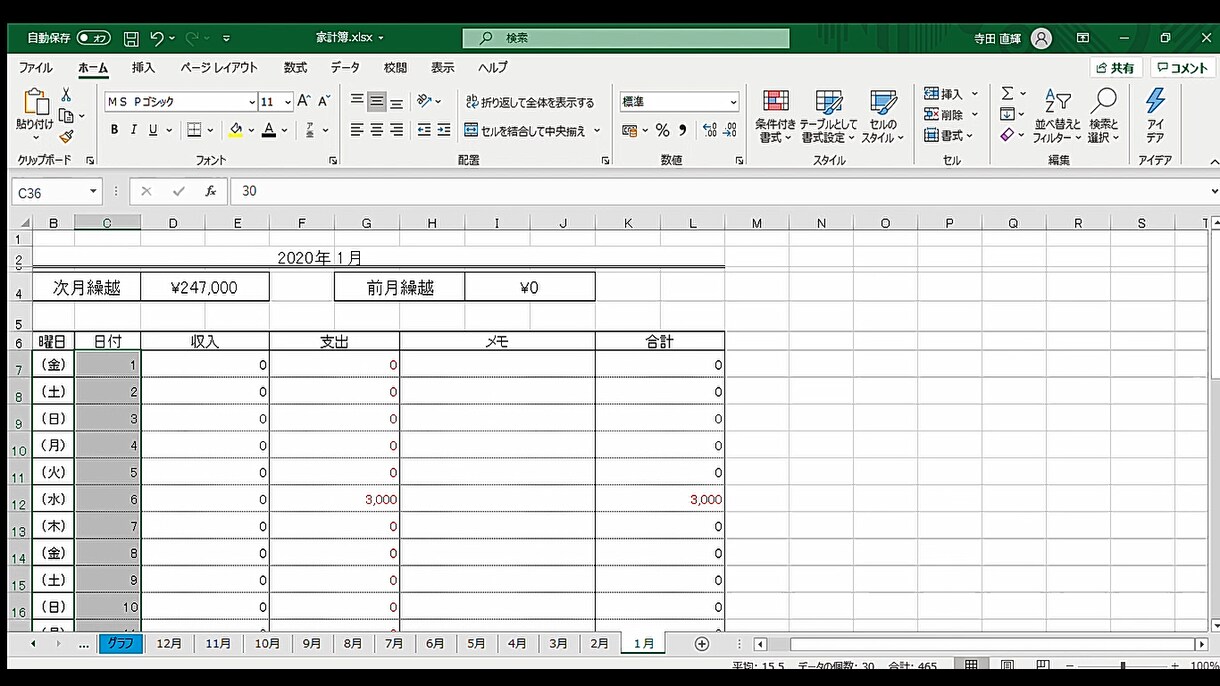The image size is (1220, 686).
Task: Toggle 折り返して全体を表示する wrap text
Action: point(530,102)
